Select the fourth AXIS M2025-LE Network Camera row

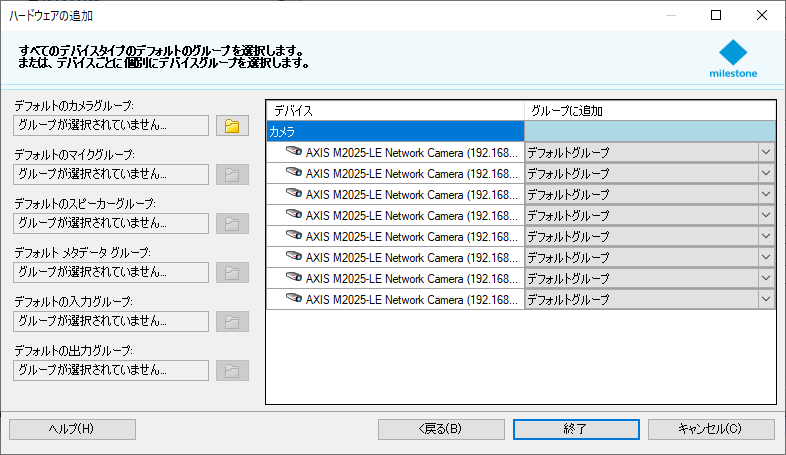coord(395,215)
